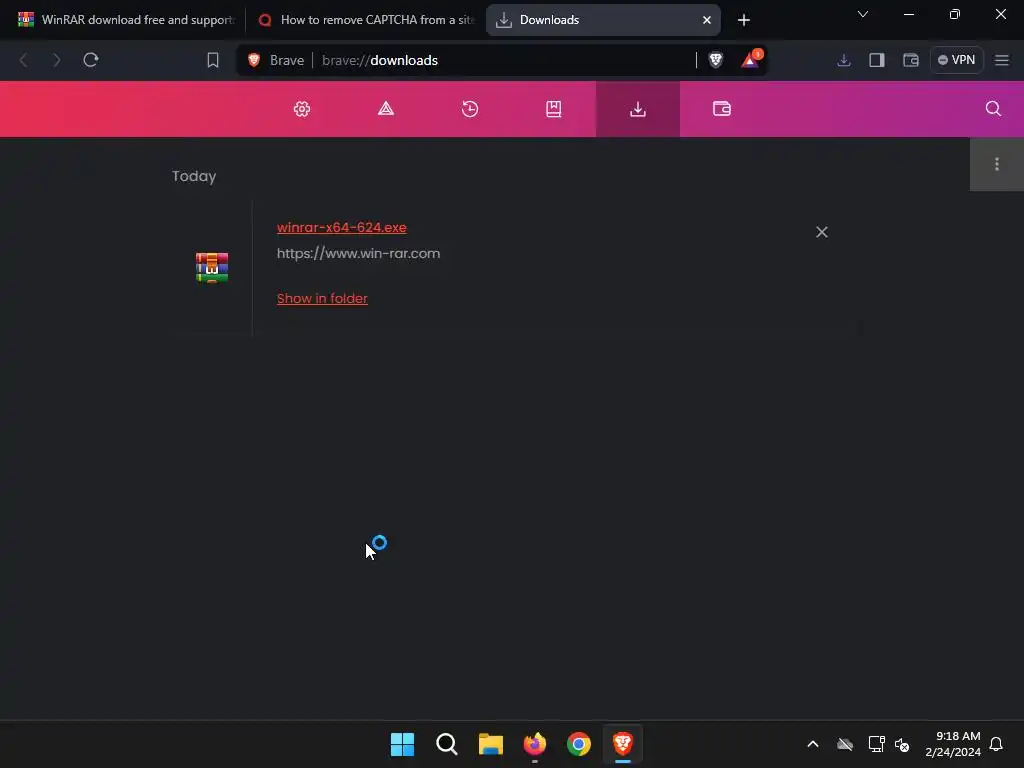Bookmark this page icon

[x=213, y=60]
